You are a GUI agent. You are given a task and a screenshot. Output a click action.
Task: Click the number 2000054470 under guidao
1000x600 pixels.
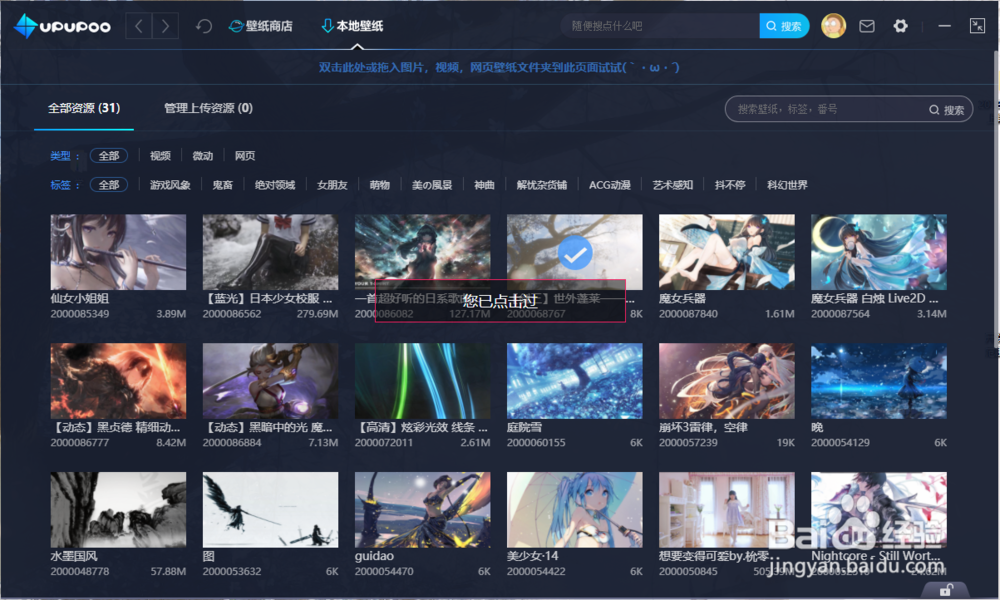tap(384, 571)
